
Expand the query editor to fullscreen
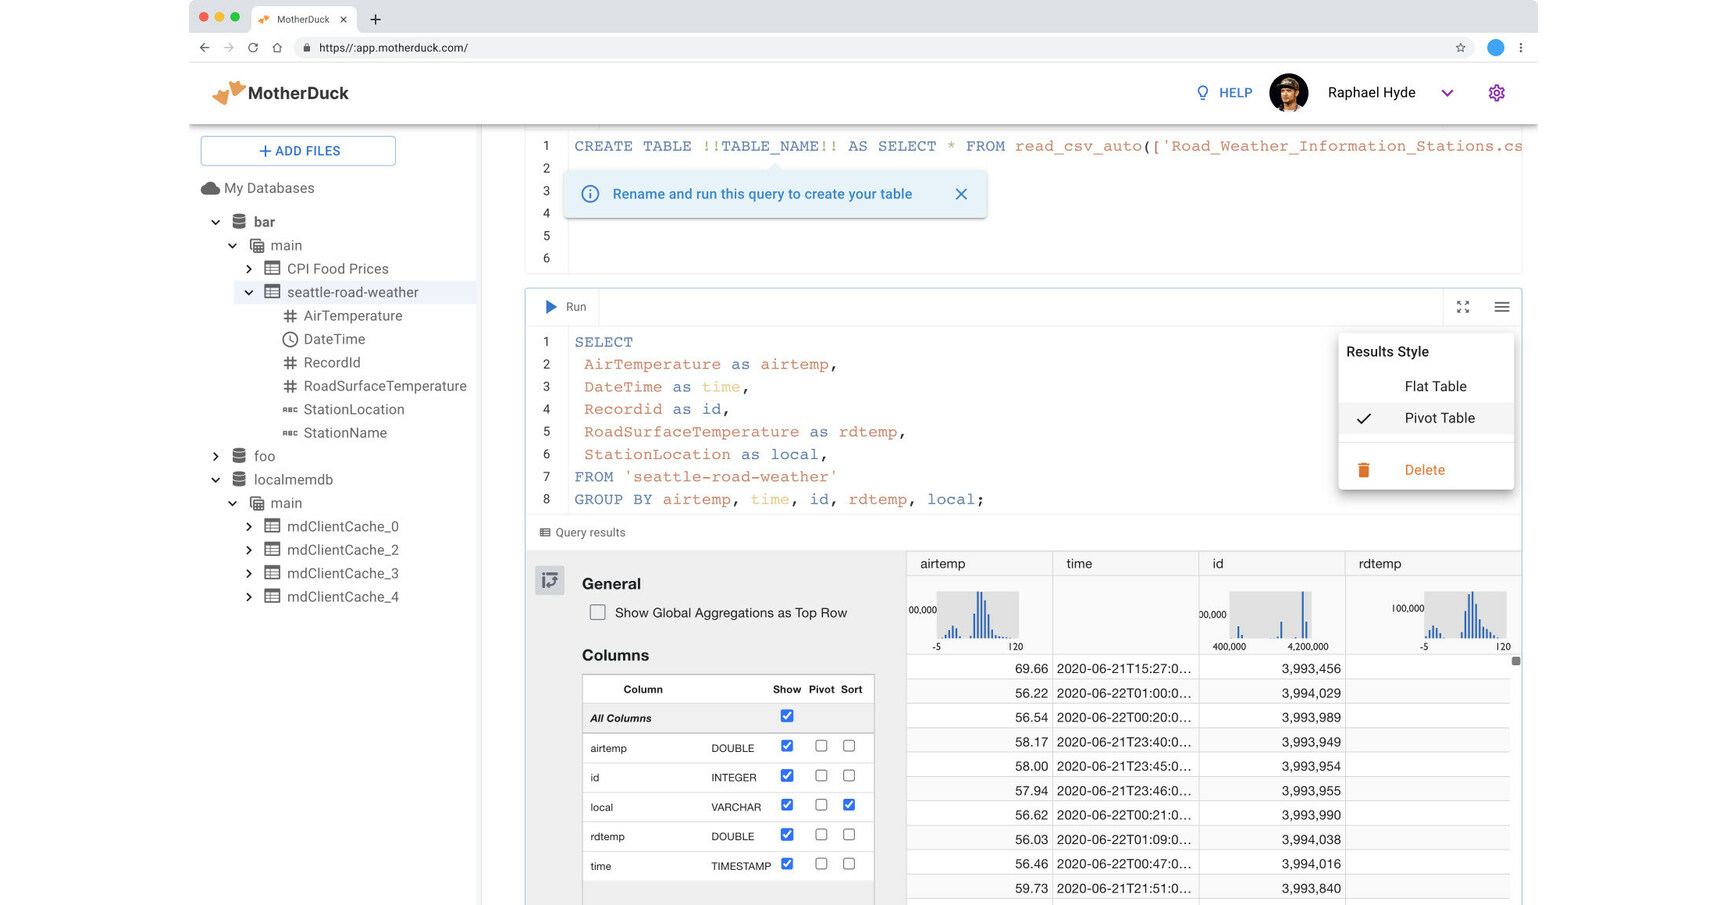(x=1463, y=307)
